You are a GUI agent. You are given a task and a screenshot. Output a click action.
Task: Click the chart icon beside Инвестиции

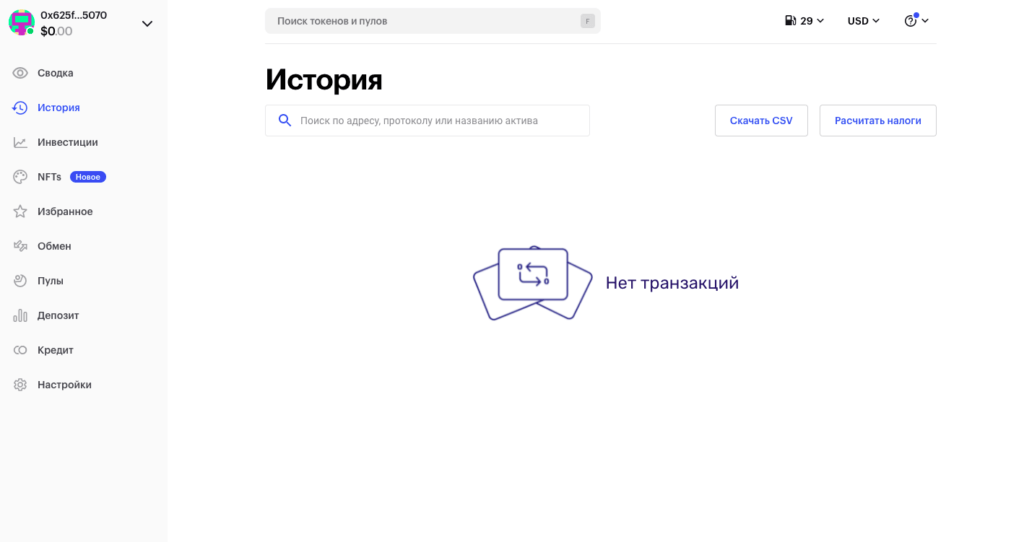coord(20,142)
